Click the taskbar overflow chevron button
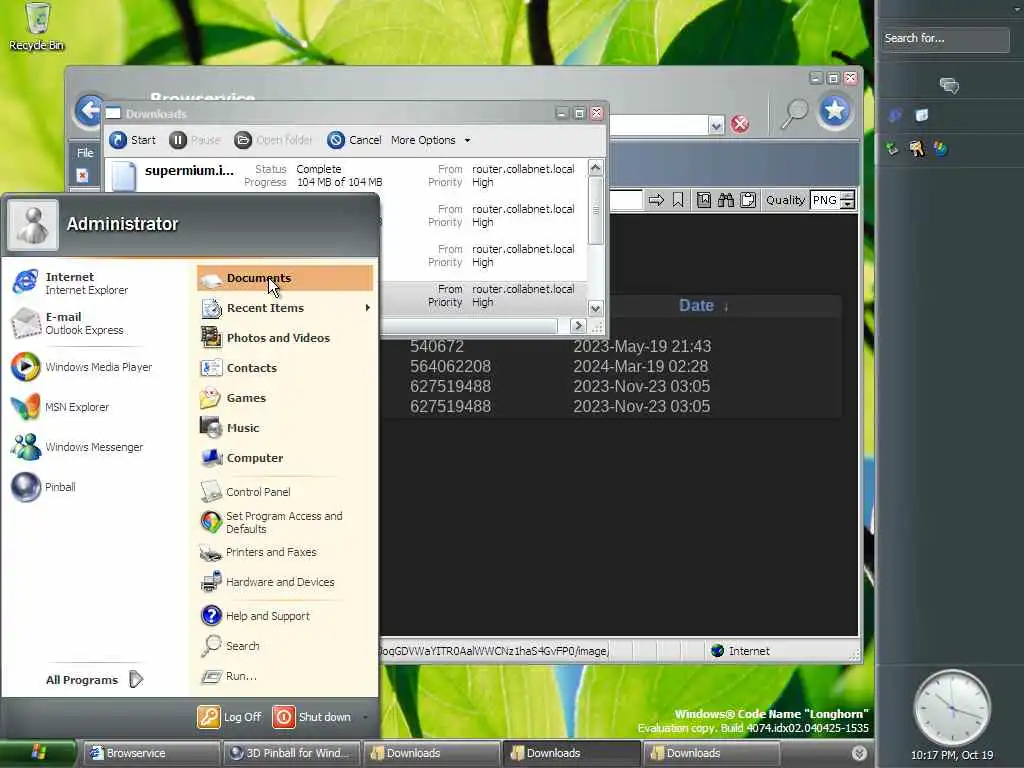Viewport: 1024px width, 768px height. point(859,753)
